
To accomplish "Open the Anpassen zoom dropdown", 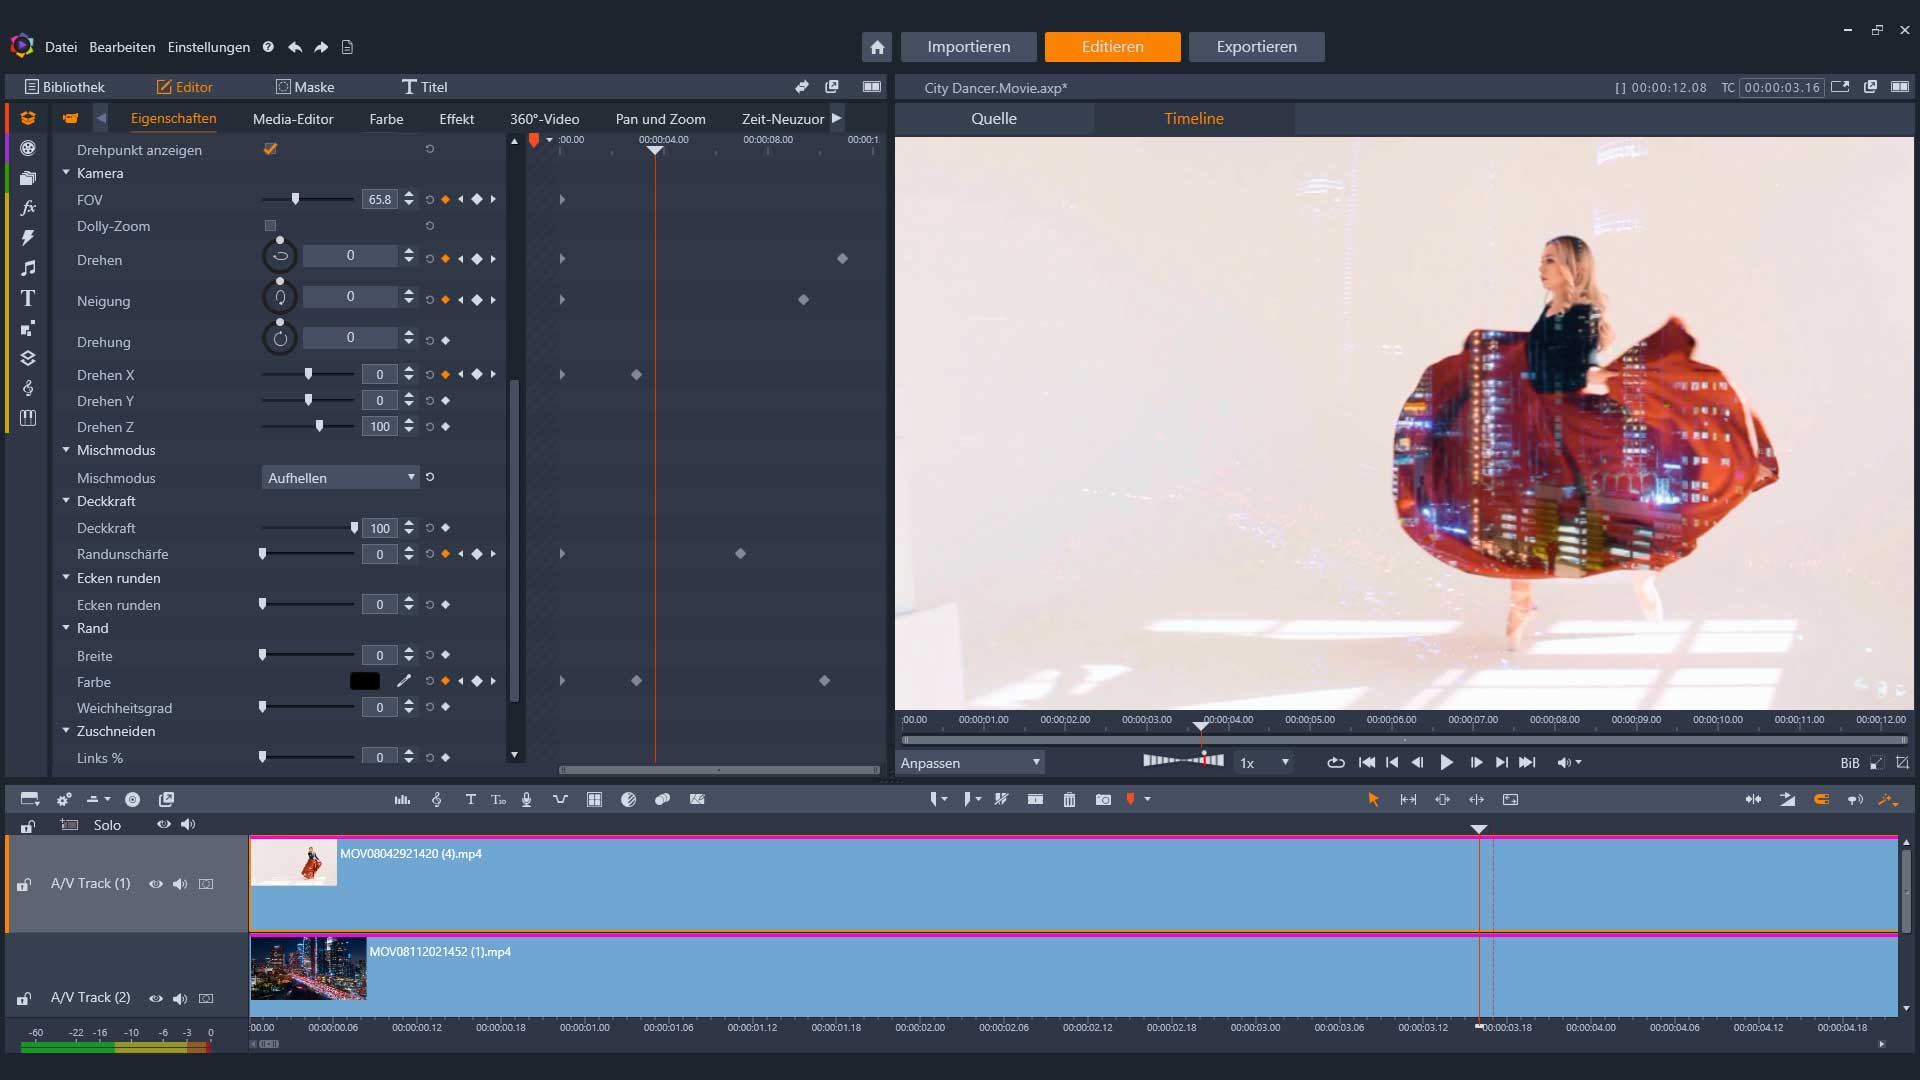I will click(970, 763).
